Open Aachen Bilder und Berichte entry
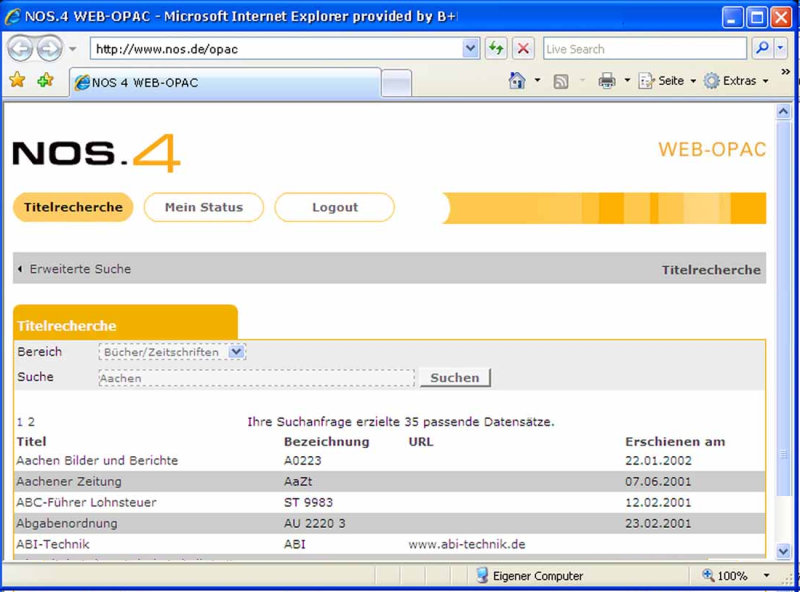The width and height of the screenshot is (800, 592). coord(97,460)
